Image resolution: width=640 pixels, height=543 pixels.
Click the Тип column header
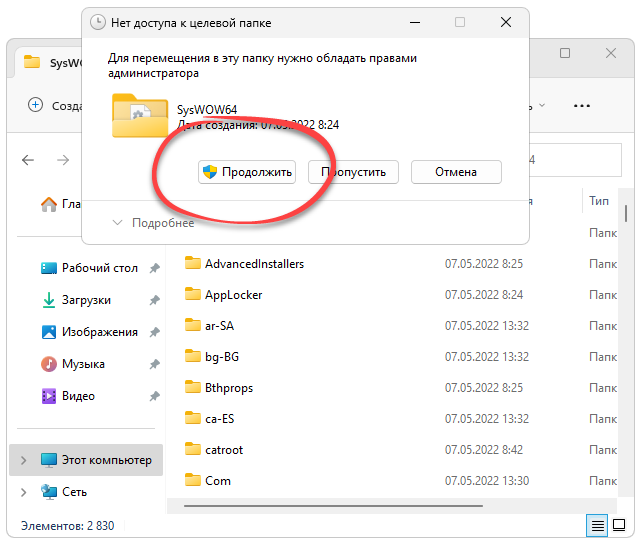599,201
